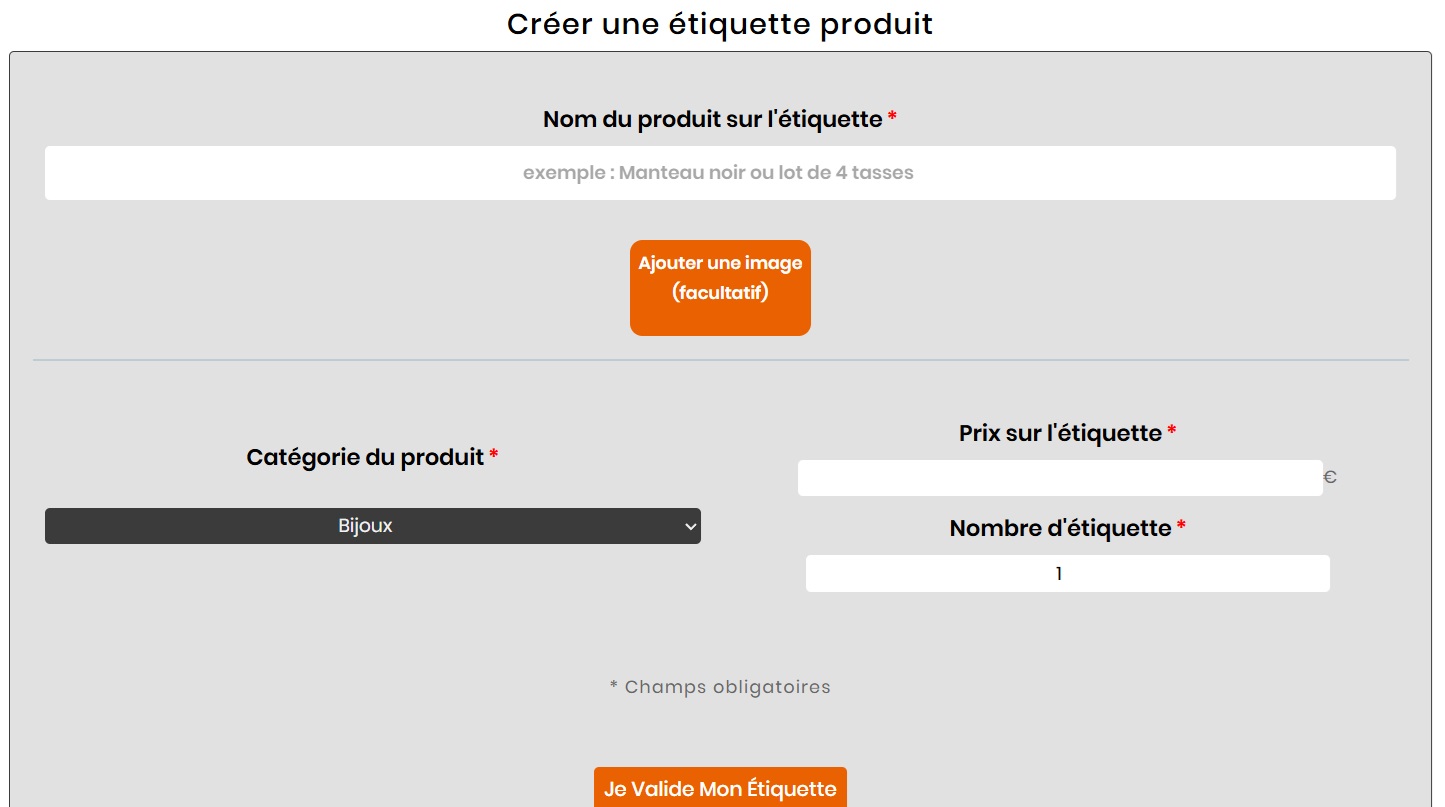Click the 'Nombre d'étiquette' label text
Image resolution: width=1445 pixels, height=807 pixels.
tap(1060, 528)
